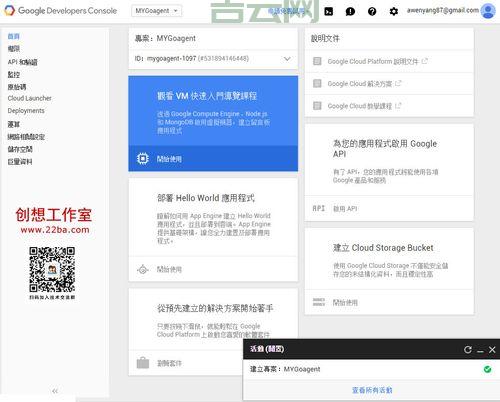Click the awenyang87@gmail.com account email
Viewport: 500px width, 402px height.
[x=443, y=10]
